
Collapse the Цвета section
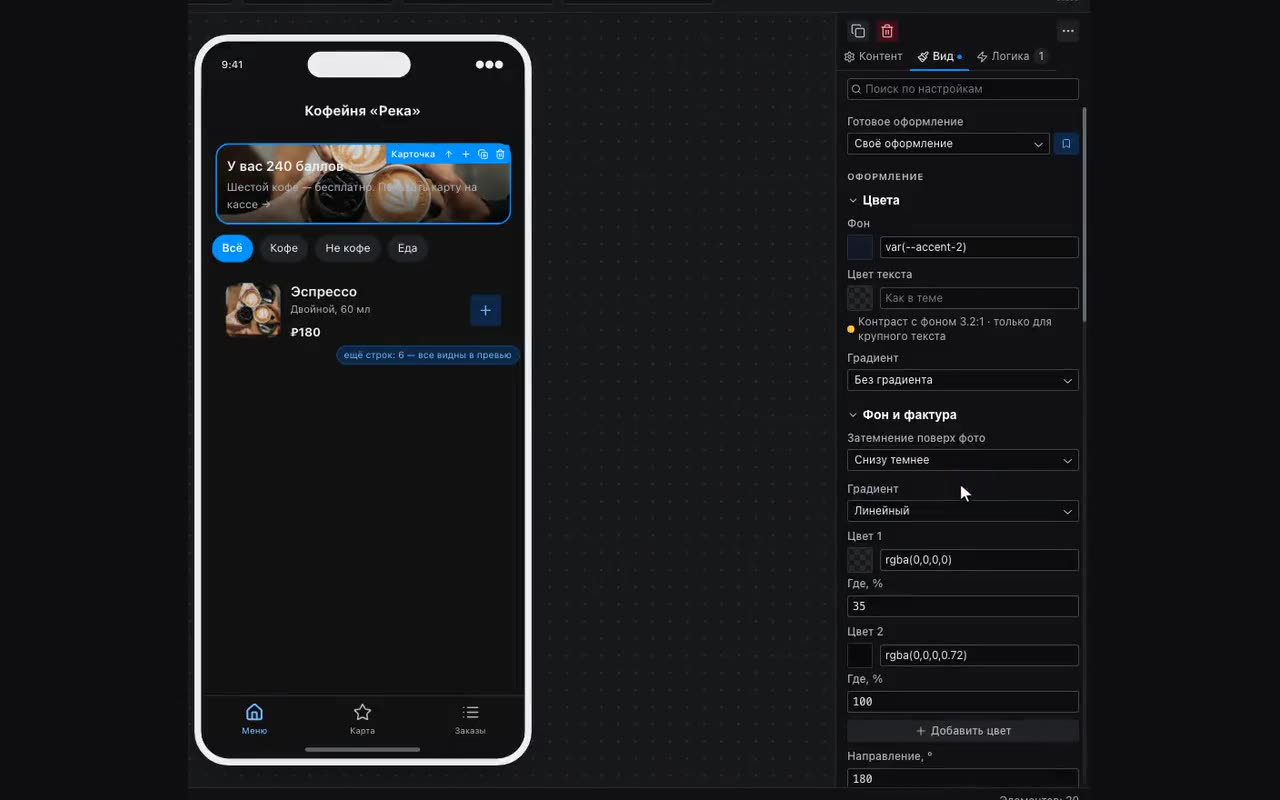point(874,200)
